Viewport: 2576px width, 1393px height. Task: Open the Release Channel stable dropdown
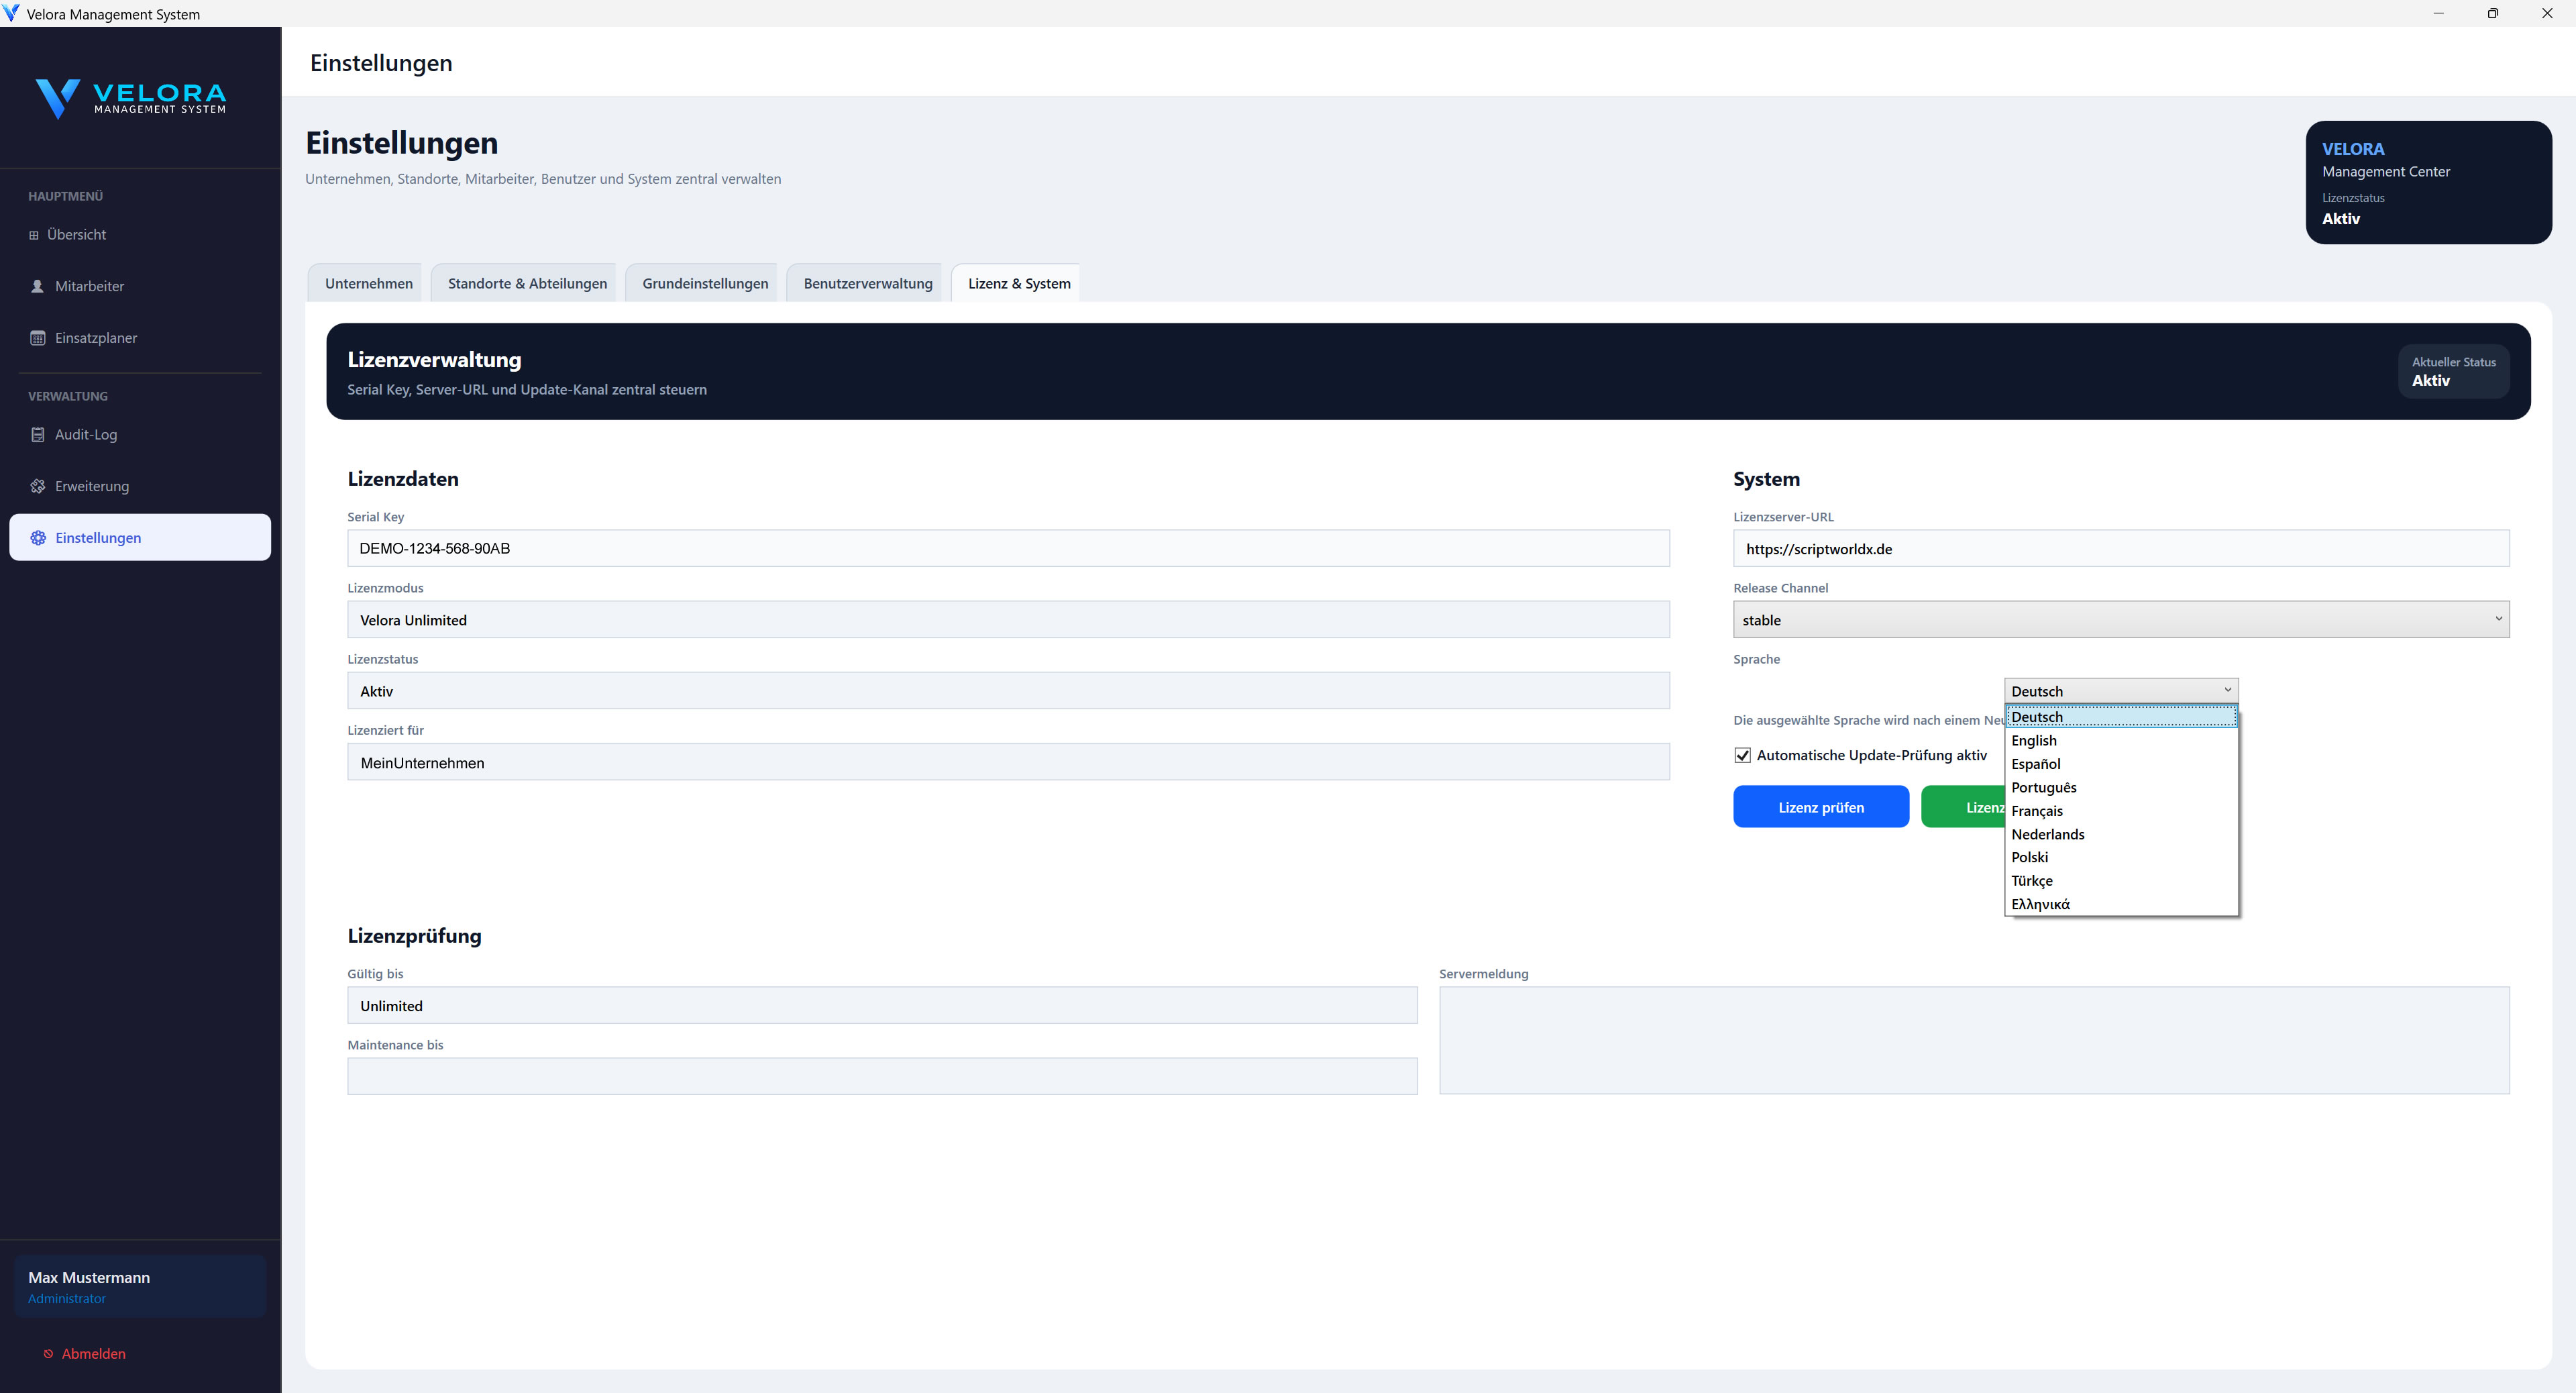[2120, 620]
